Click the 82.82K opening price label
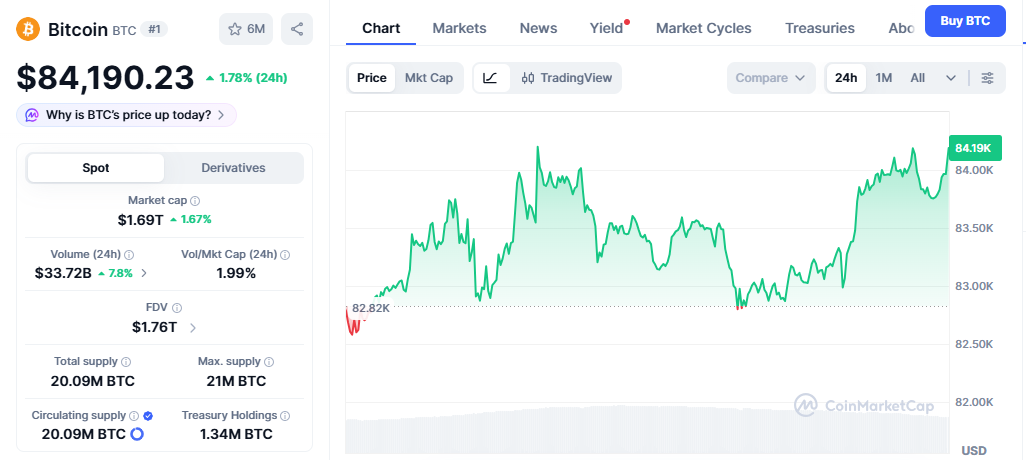Screen dimensions: 1026x460 click(371, 308)
